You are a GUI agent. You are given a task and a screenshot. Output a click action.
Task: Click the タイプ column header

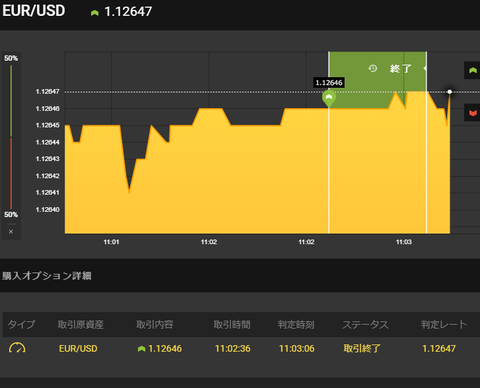[x=21, y=324]
